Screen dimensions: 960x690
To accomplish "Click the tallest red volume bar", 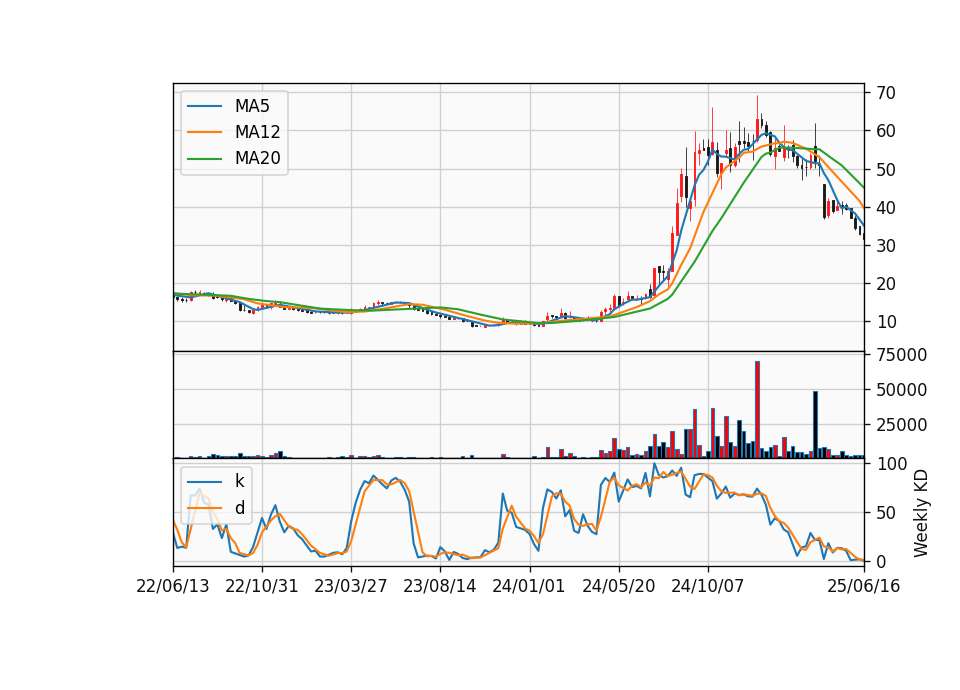I will [x=757, y=410].
